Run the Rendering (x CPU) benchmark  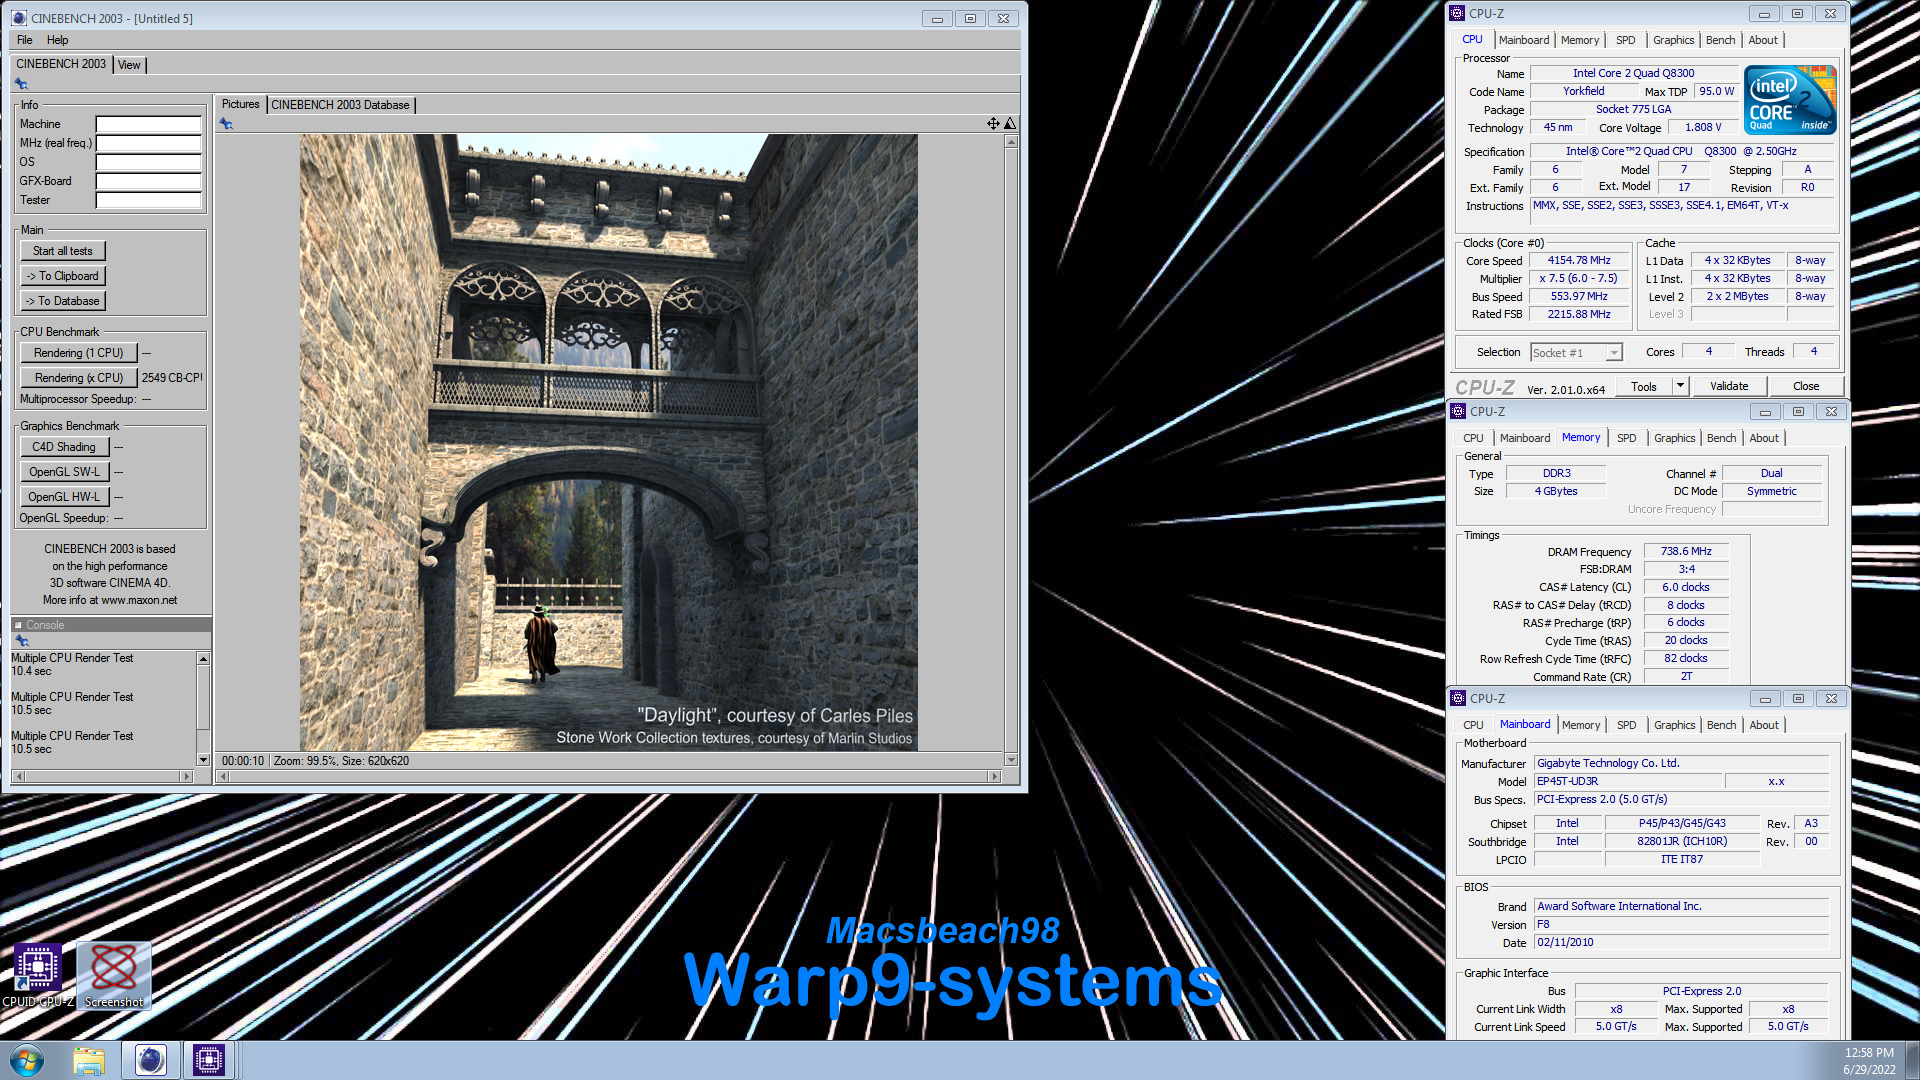[x=79, y=378]
